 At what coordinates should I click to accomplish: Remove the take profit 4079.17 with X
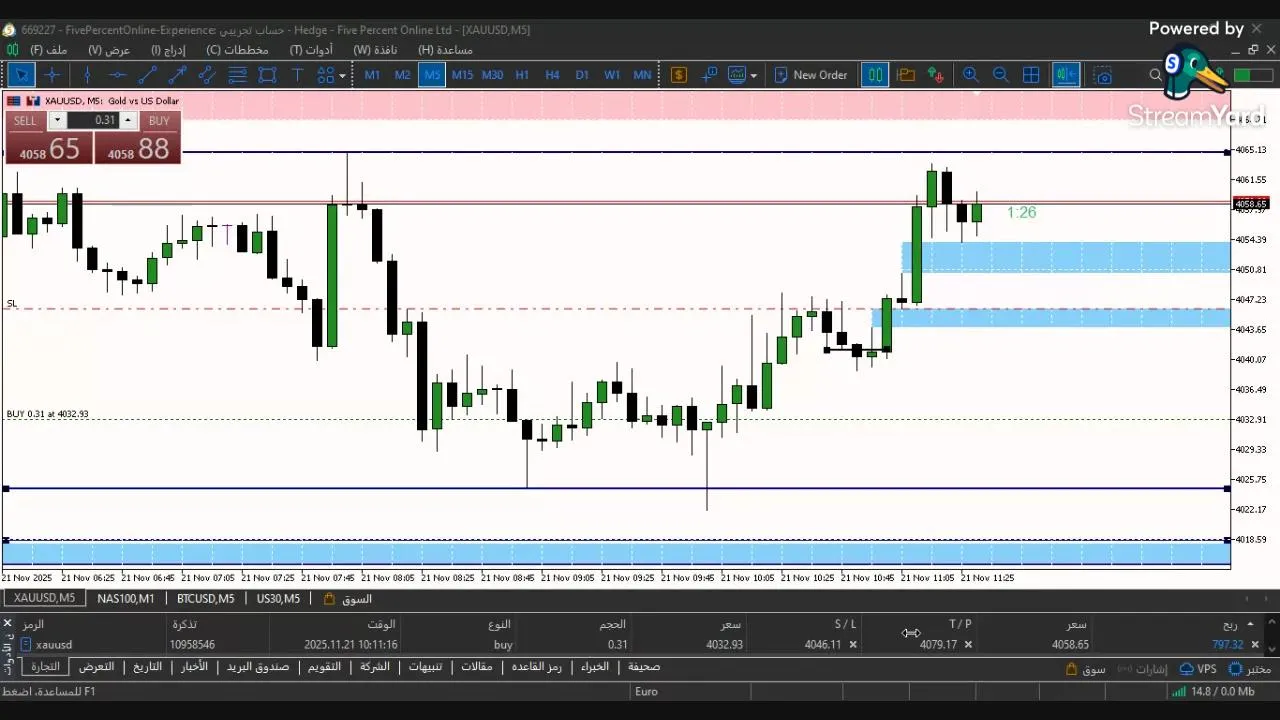click(968, 645)
